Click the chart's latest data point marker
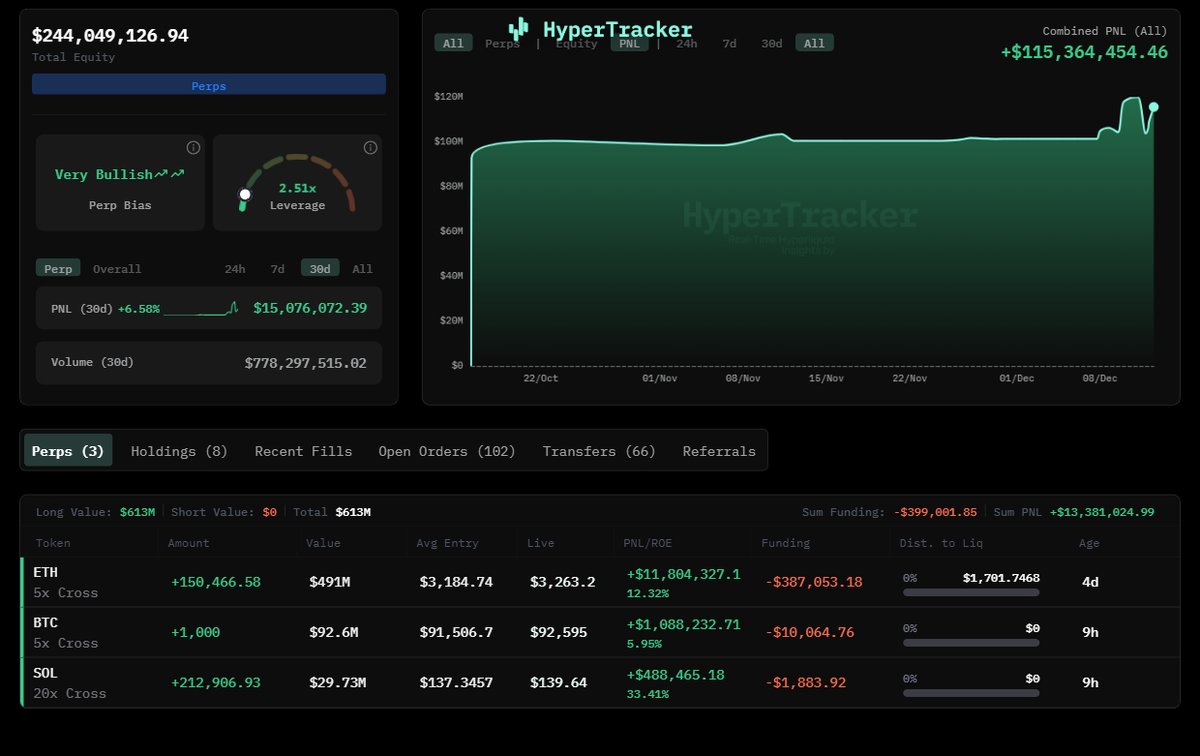Viewport: 1200px width, 756px height. pos(1153,107)
